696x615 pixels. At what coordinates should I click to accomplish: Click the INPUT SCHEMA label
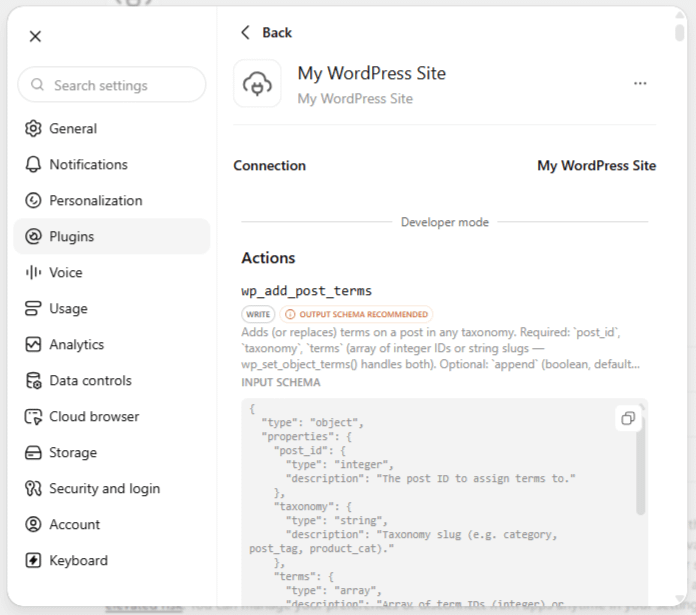pos(281,382)
